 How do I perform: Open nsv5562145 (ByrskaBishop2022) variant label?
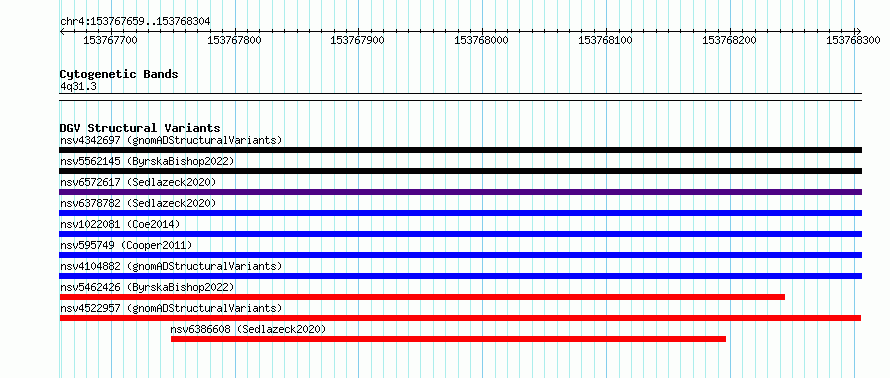click(x=147, y=161)
